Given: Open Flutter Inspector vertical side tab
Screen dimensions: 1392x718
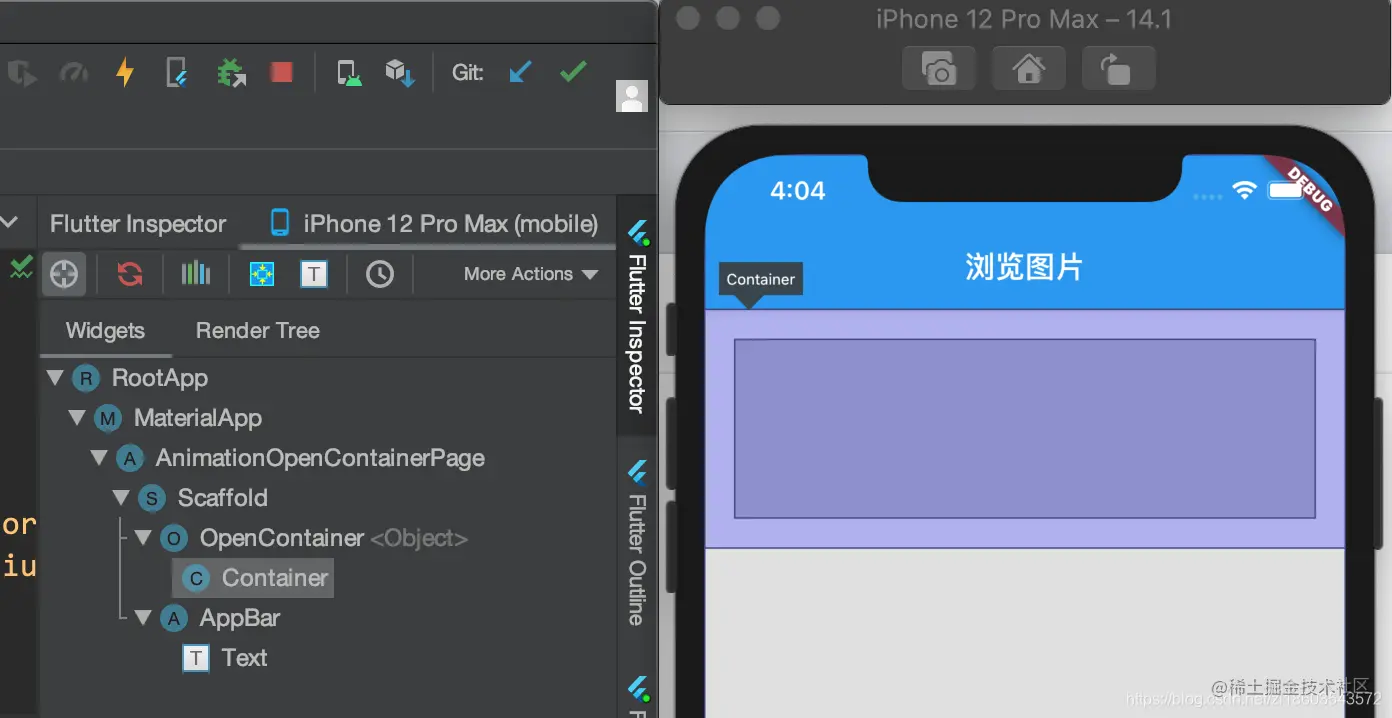Looking at the screenshot, I should click(637, 316).
